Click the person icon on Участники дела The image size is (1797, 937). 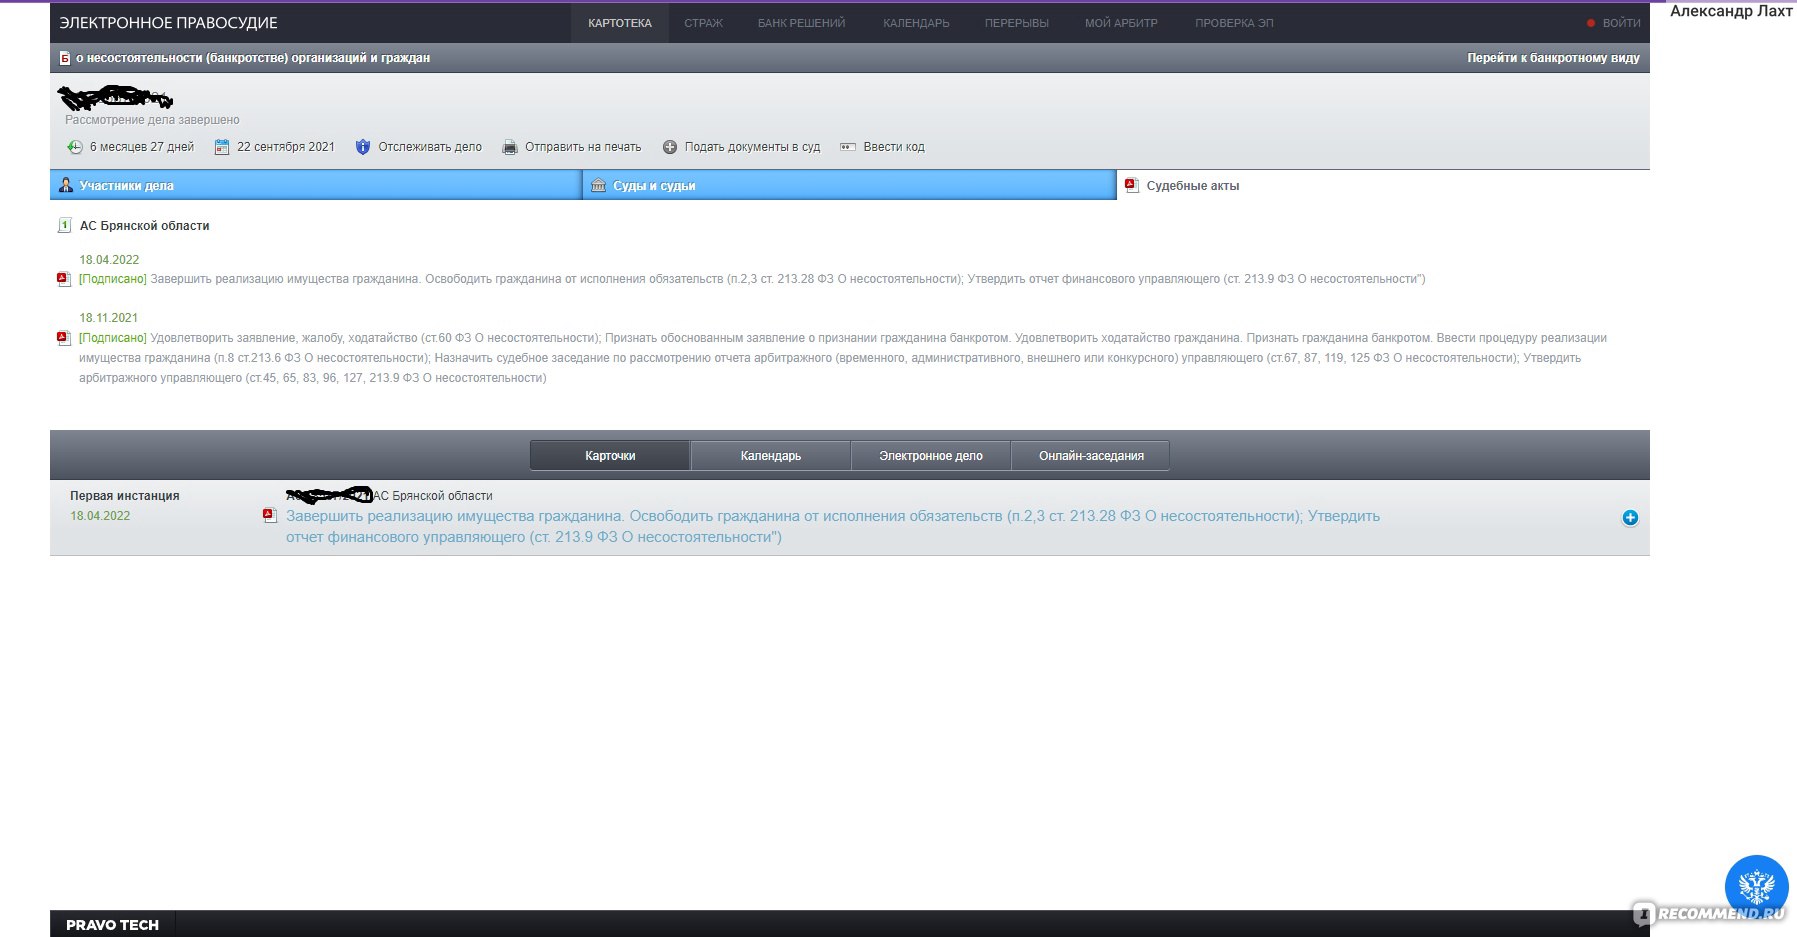click(x=66, y=185)
